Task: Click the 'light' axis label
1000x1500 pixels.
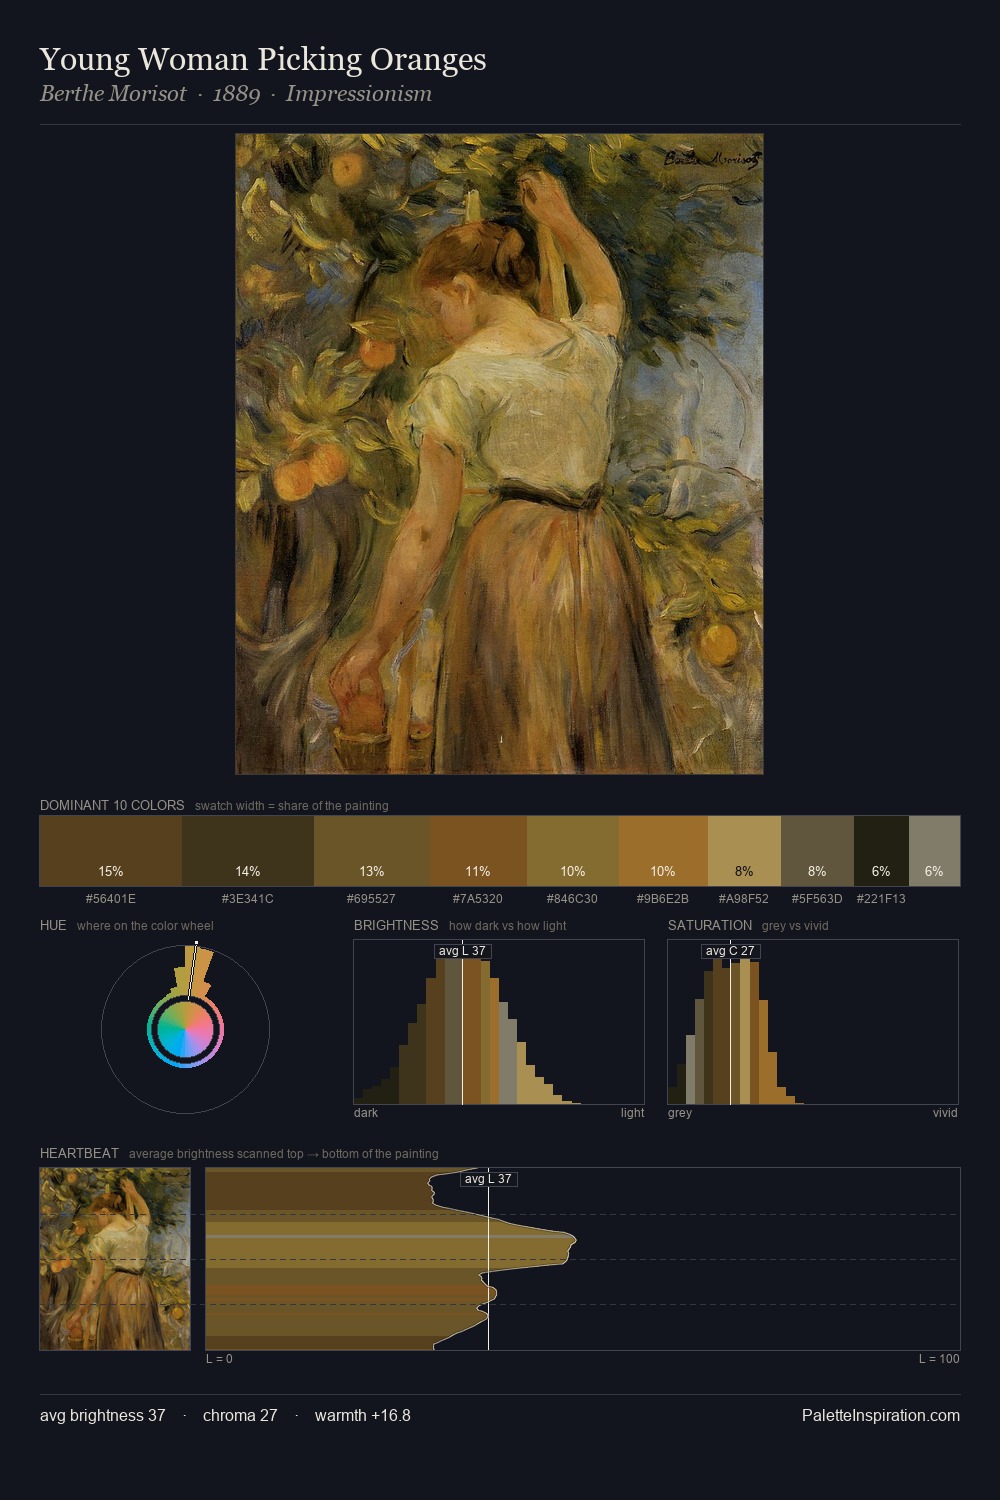Action: pos(632,1113)
